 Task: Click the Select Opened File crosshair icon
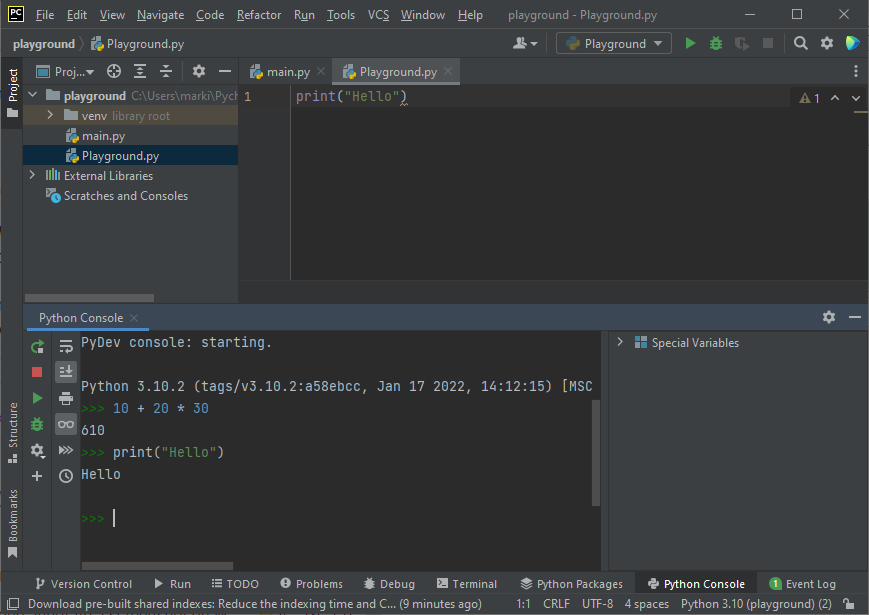pyautogui.click(x=114, y=71)
